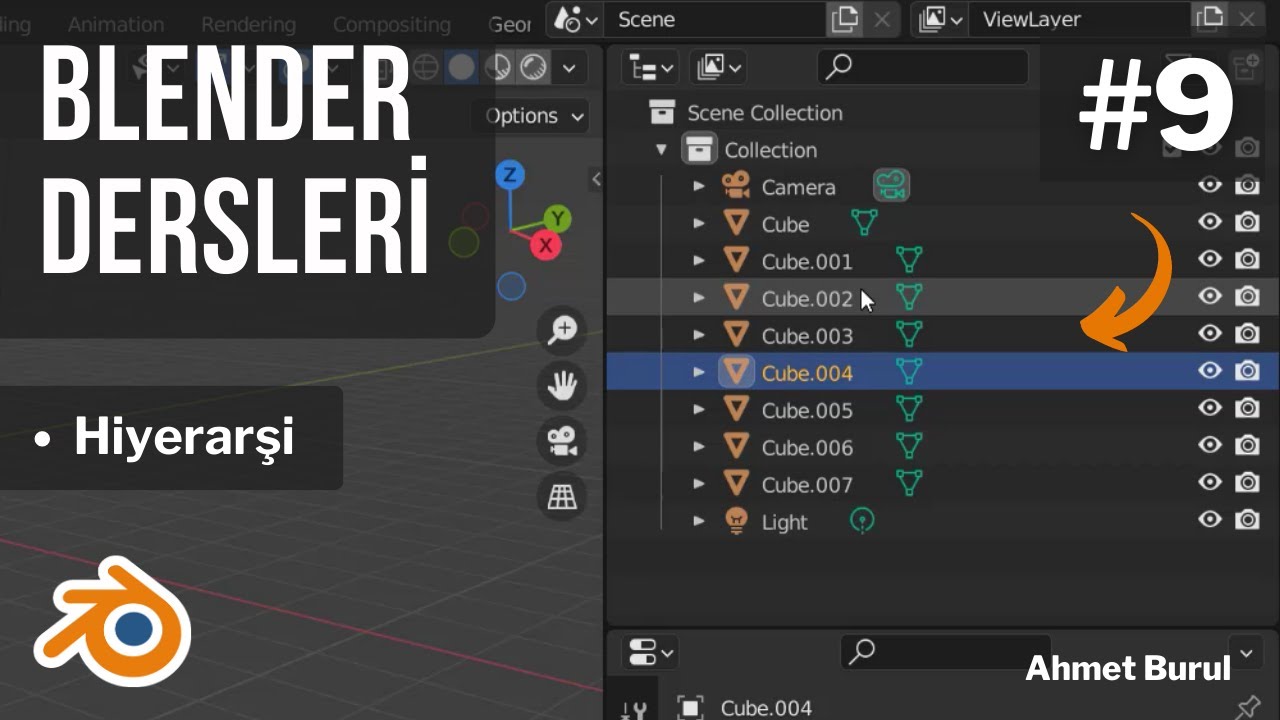This screenshot has width=1280, height=720.
Task: Click the viewport zoom magnifier icon
Action: pyautogui.click(x=562, y=331)
